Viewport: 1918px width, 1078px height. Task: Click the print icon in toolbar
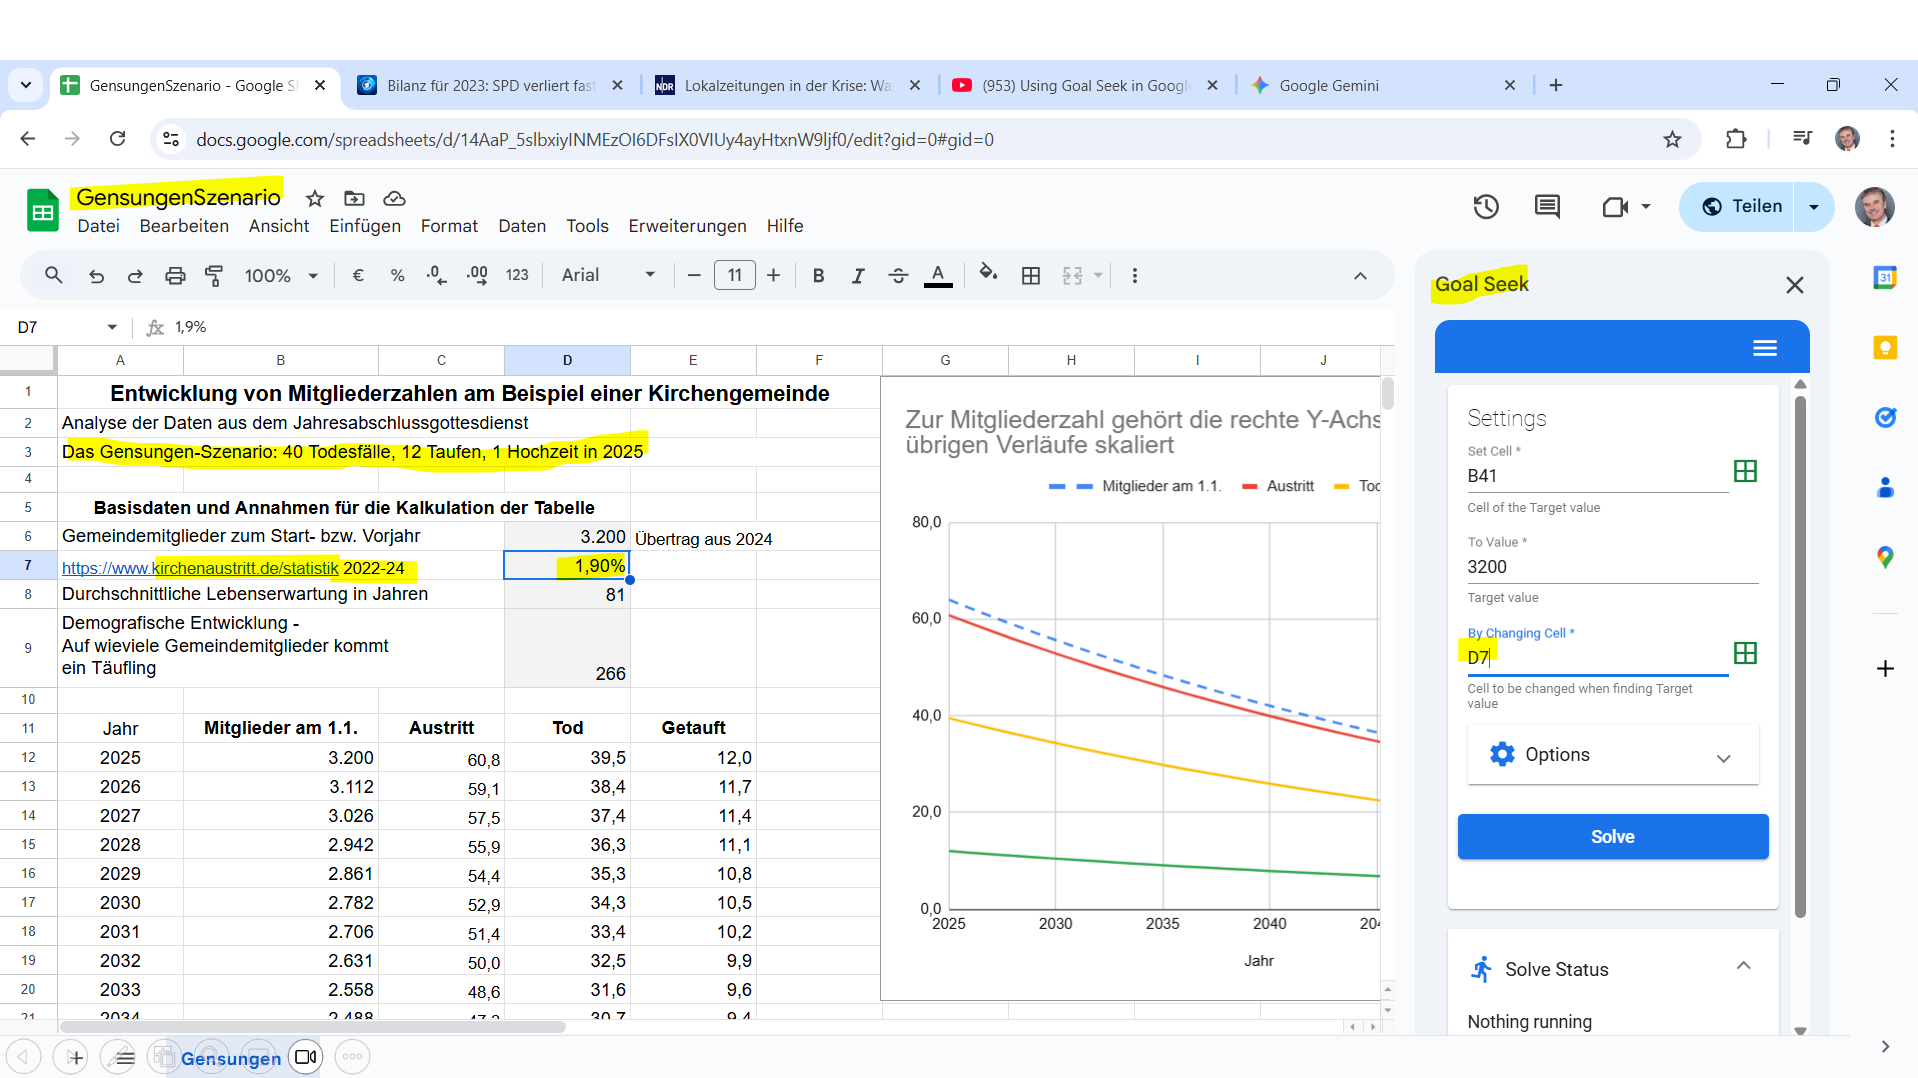175,276
